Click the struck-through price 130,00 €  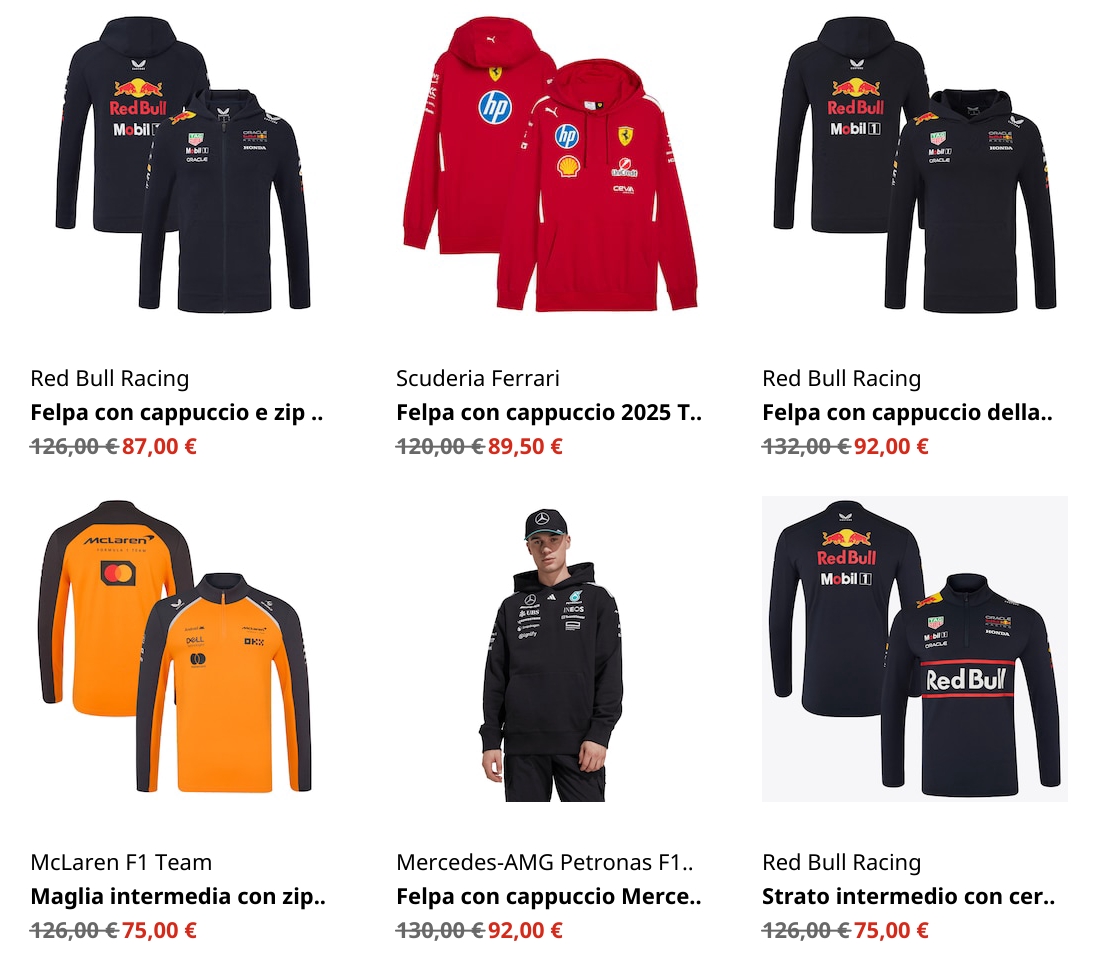pos(440,930)
